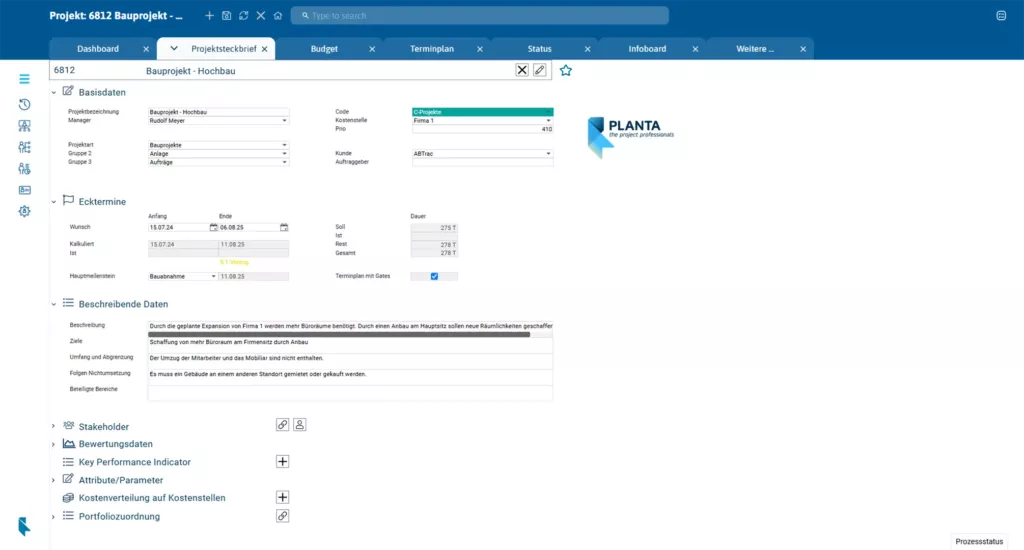Viewport: 1024px width, 550px height.
Task: Open the Hauptmeilenstein dropdown Bauabnahme
Action: tap(213, 276)
